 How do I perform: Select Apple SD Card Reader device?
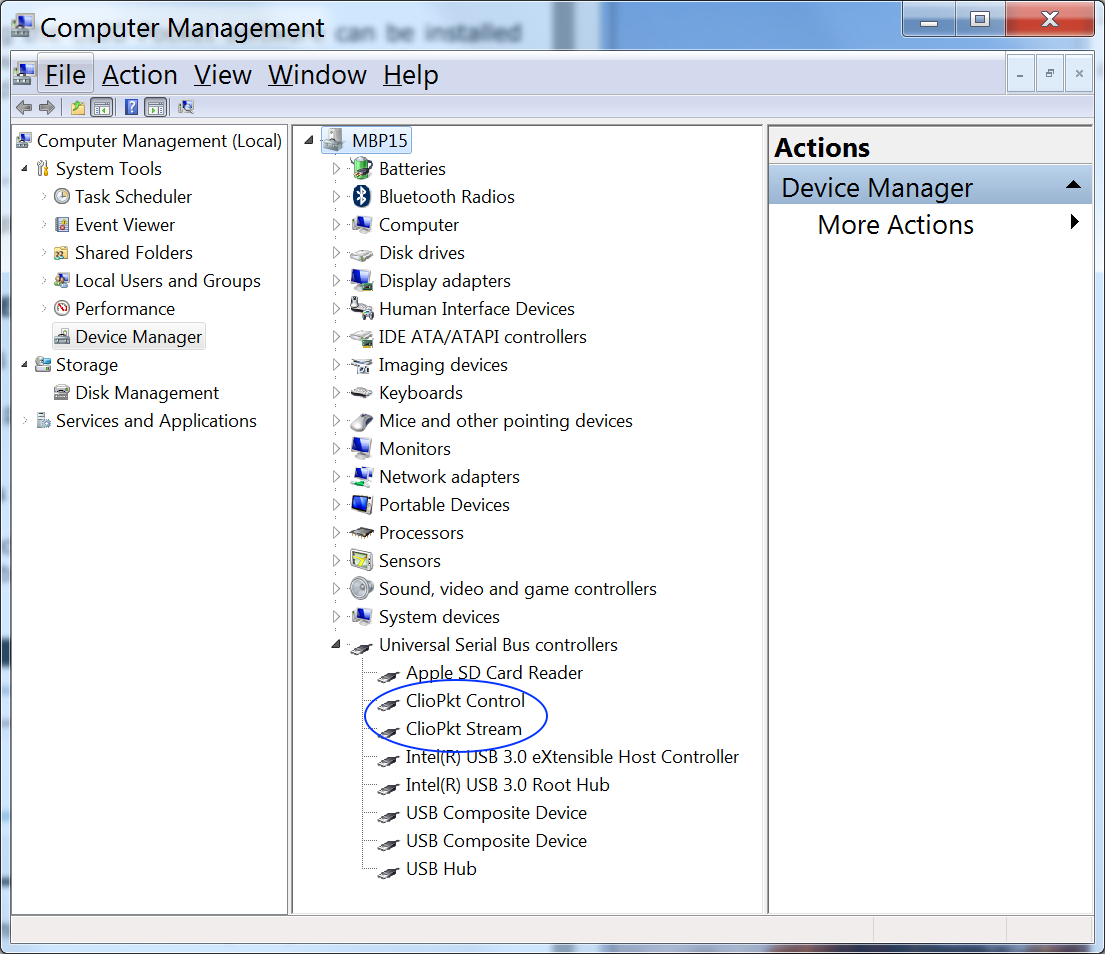[x=494, y=673]
